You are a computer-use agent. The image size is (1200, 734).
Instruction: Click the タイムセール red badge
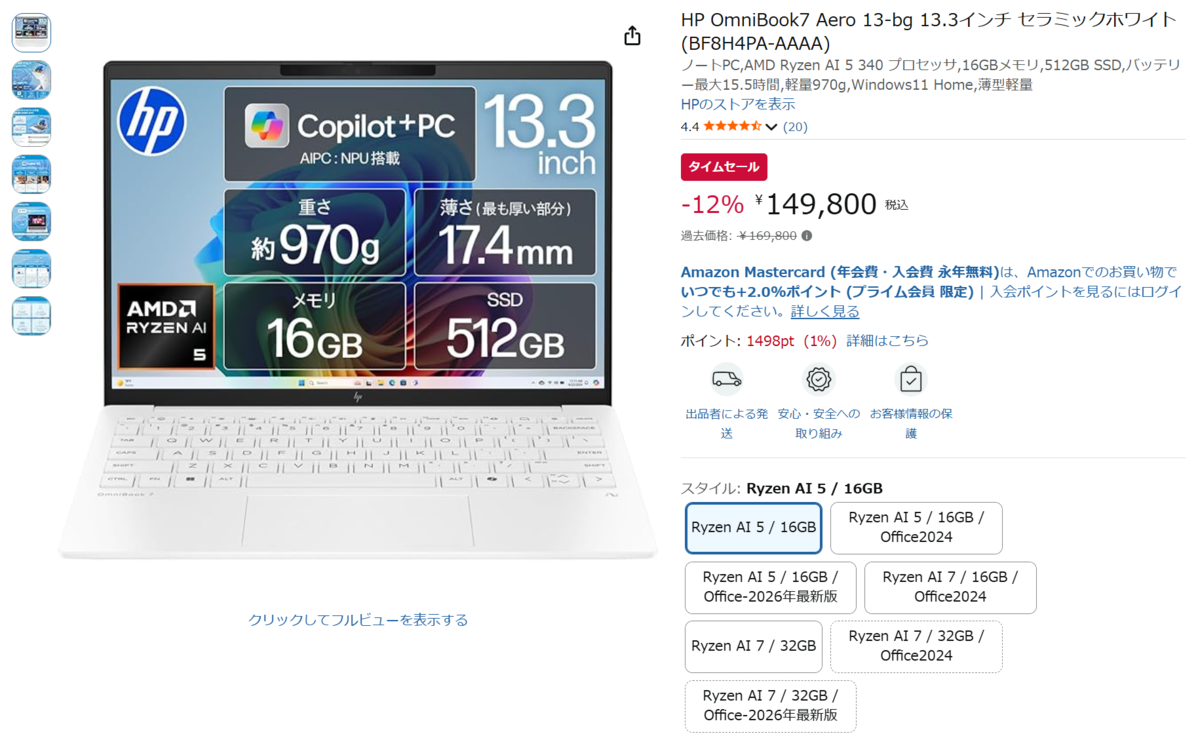(x=724, y=167)
